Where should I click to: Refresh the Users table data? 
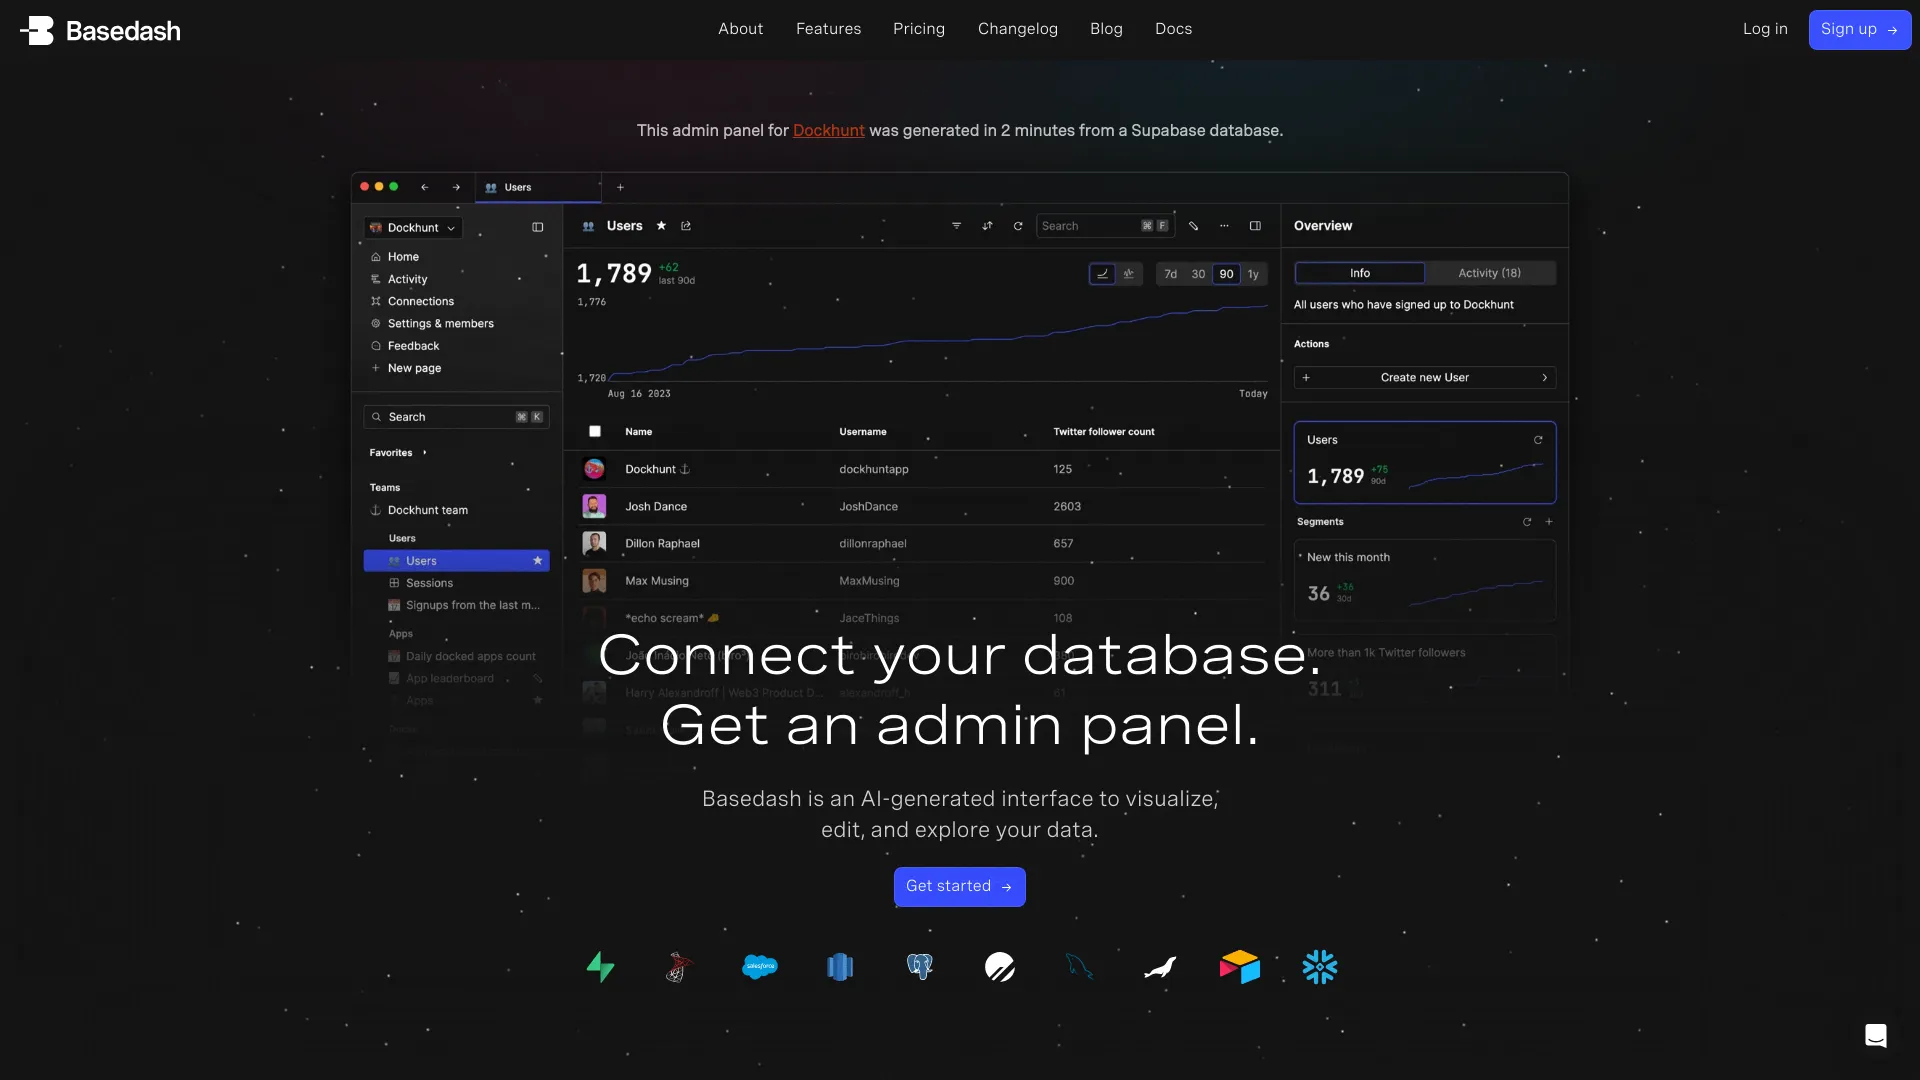pos(1019,225)
